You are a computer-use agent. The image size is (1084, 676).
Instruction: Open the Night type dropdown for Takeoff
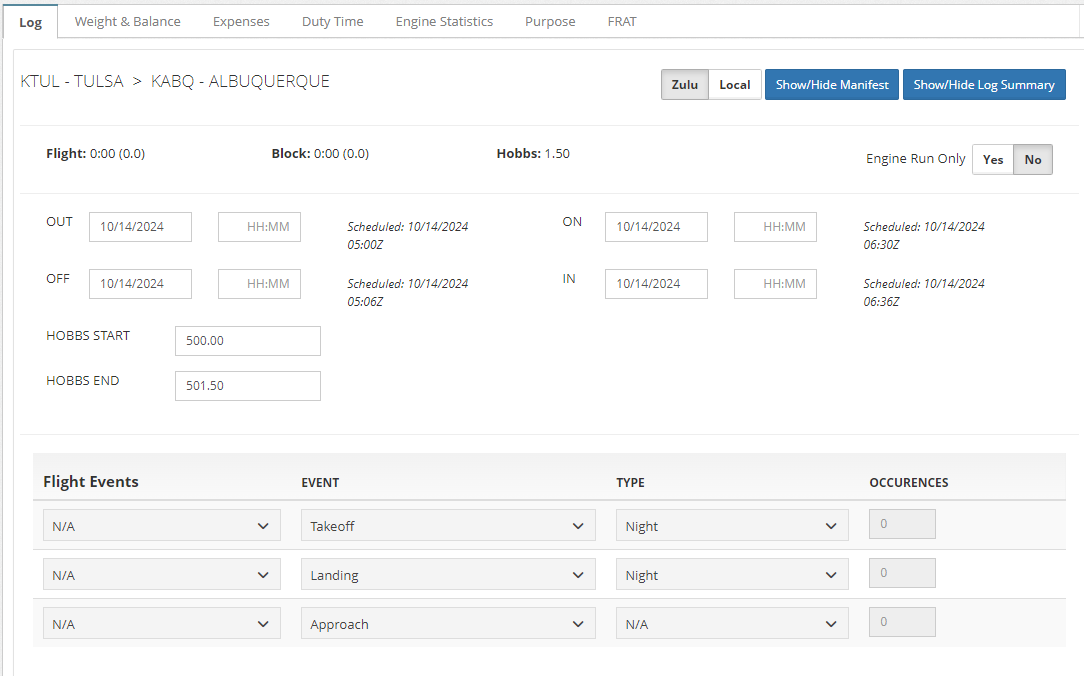[x=732, y=525]
